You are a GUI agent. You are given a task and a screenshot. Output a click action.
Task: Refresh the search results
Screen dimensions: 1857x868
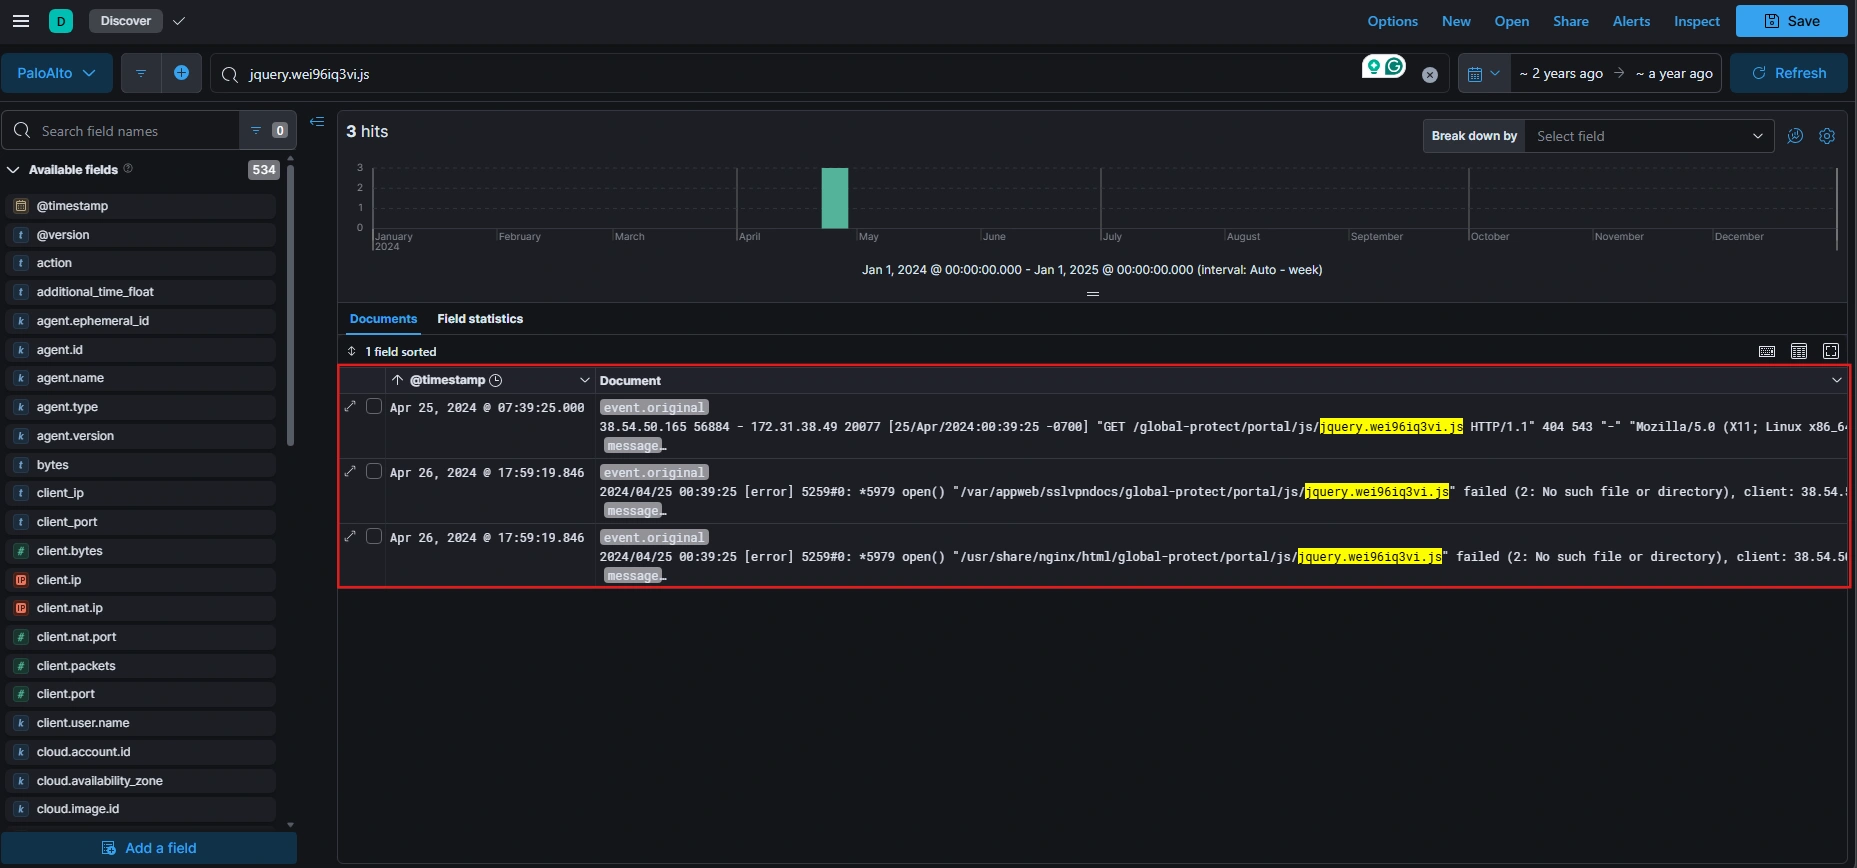1788,73
